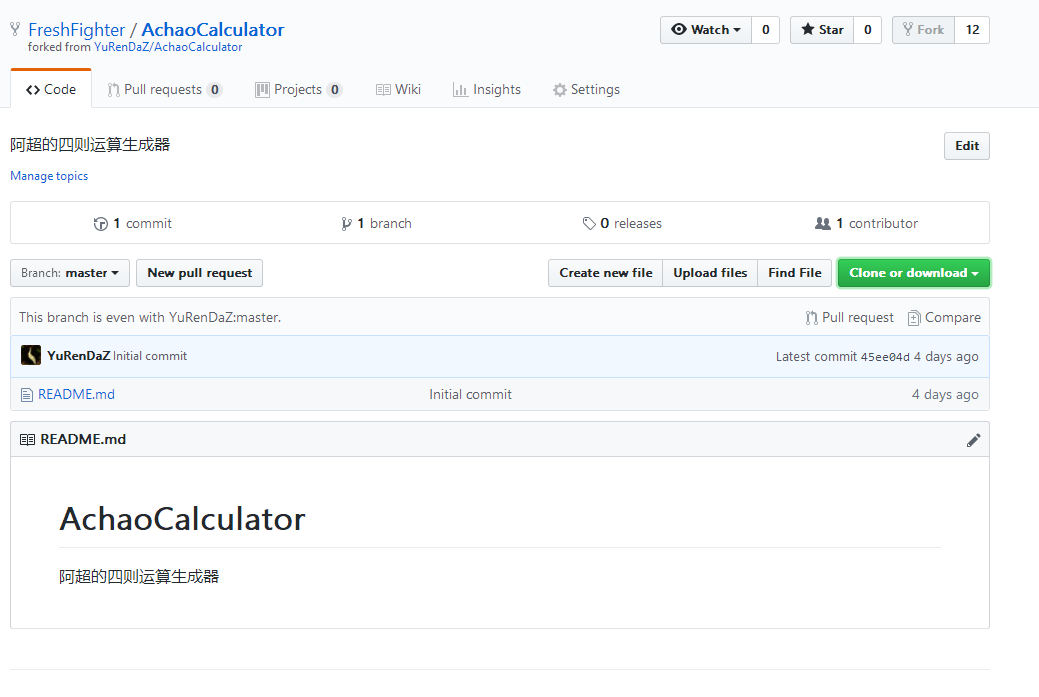Click Upload files
The height and width of the screenshot is (697, 1039).
pos(710,273)
